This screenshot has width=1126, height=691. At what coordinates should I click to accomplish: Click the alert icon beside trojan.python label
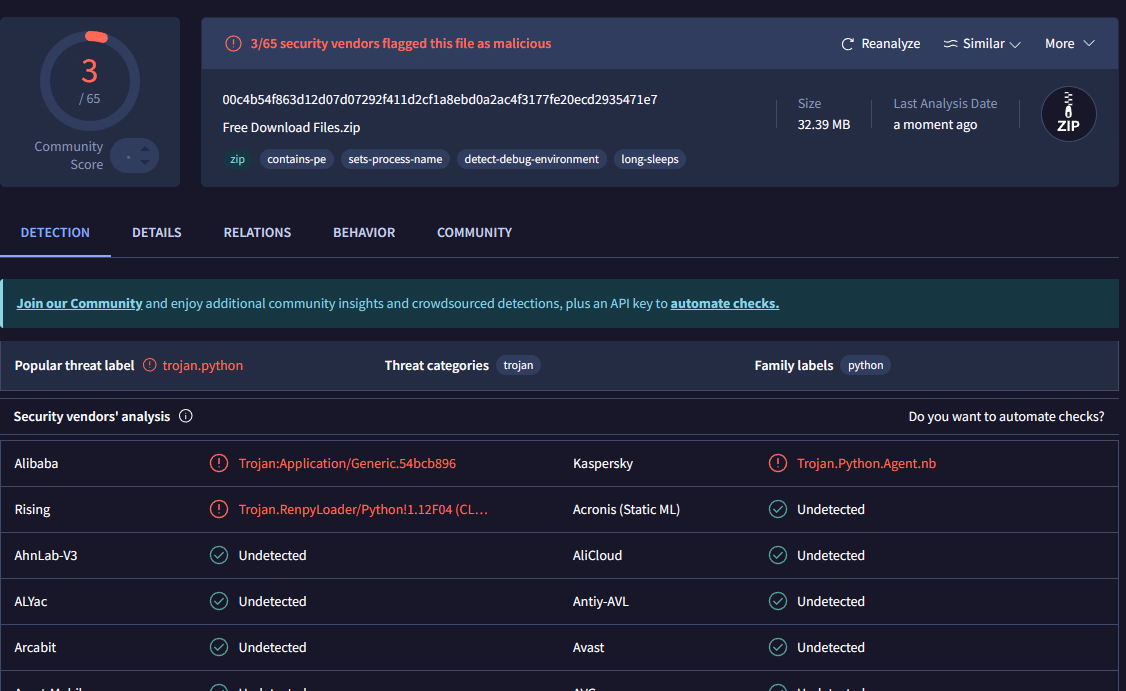pos(150,365)
